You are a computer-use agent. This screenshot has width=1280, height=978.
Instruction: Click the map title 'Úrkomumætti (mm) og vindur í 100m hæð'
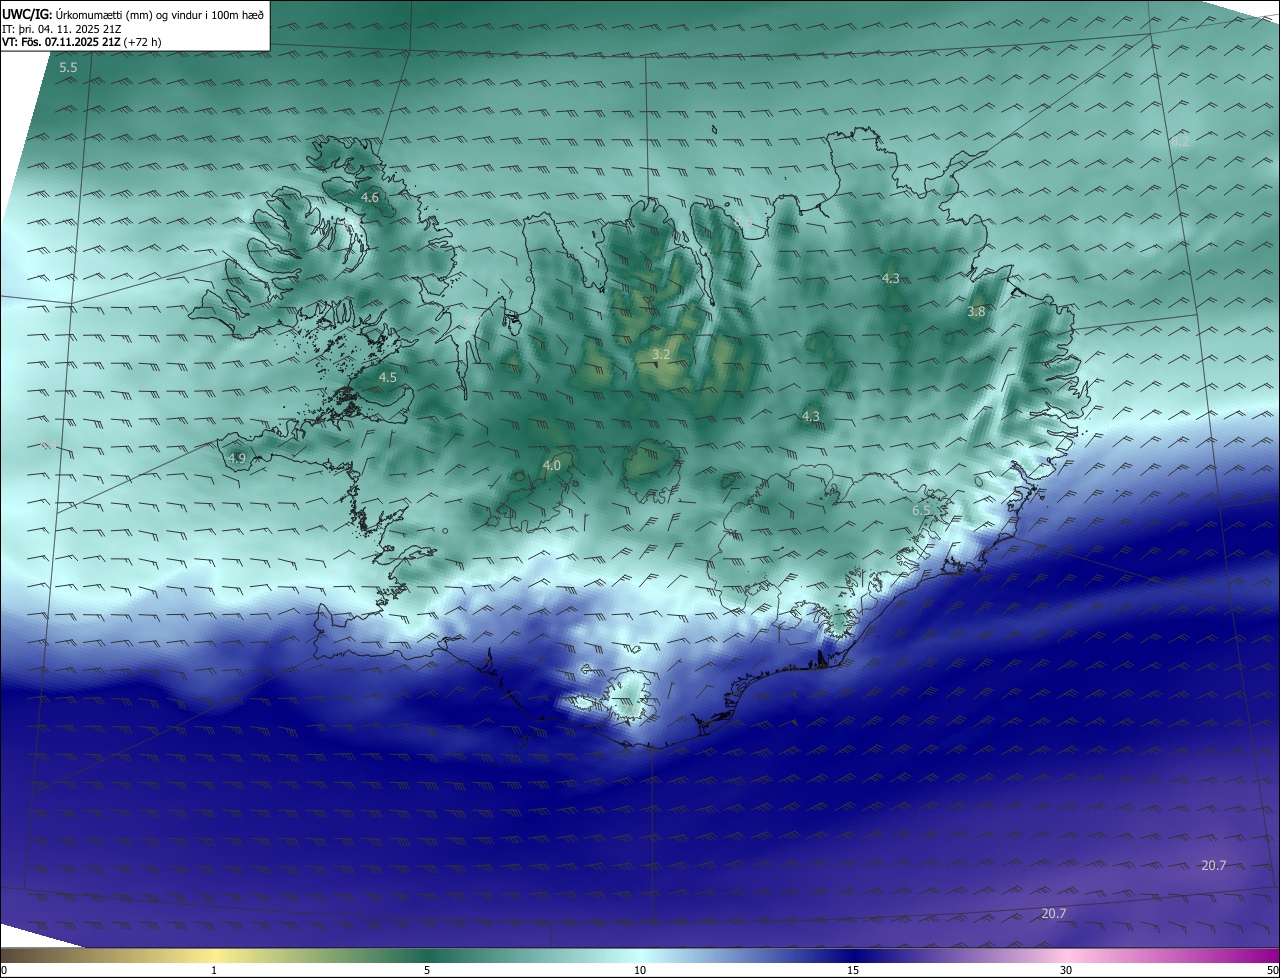tap(159, 14)
